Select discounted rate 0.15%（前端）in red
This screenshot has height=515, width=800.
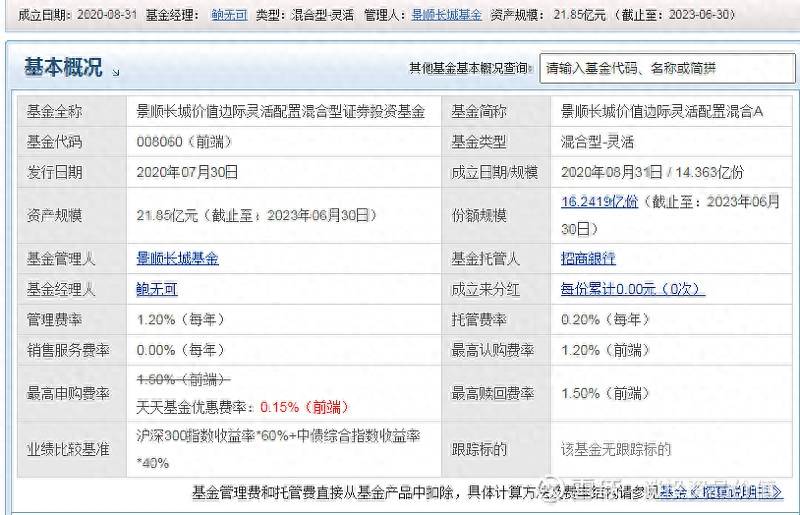click(x=305, y=407)
